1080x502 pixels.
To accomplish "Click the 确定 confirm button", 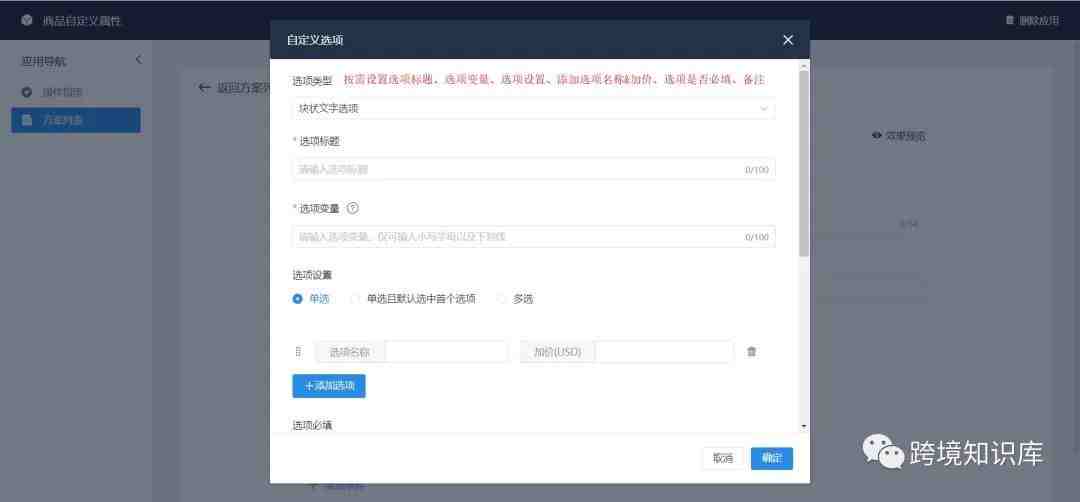I will (771, 459).
